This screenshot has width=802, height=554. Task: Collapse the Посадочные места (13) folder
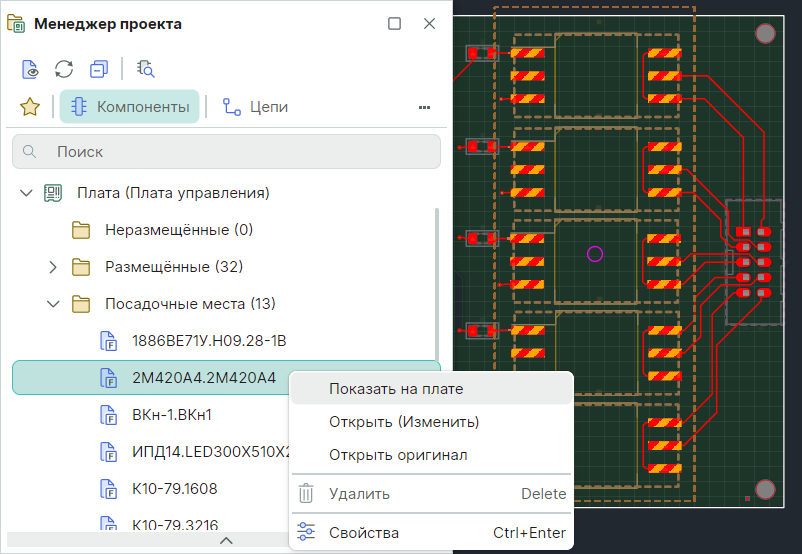click(54, 304)
